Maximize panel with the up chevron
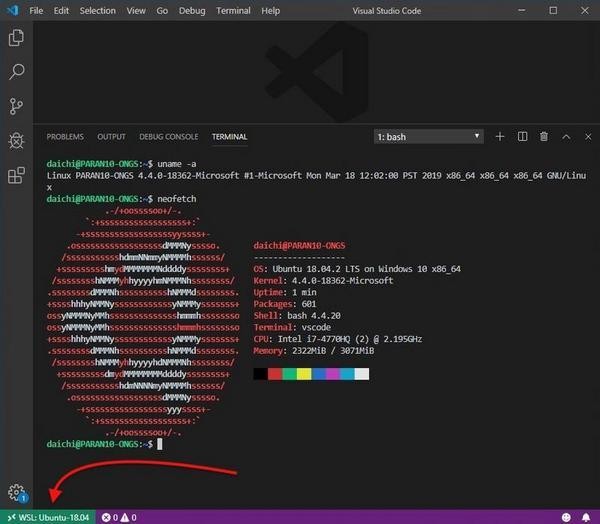 (566, 137)
